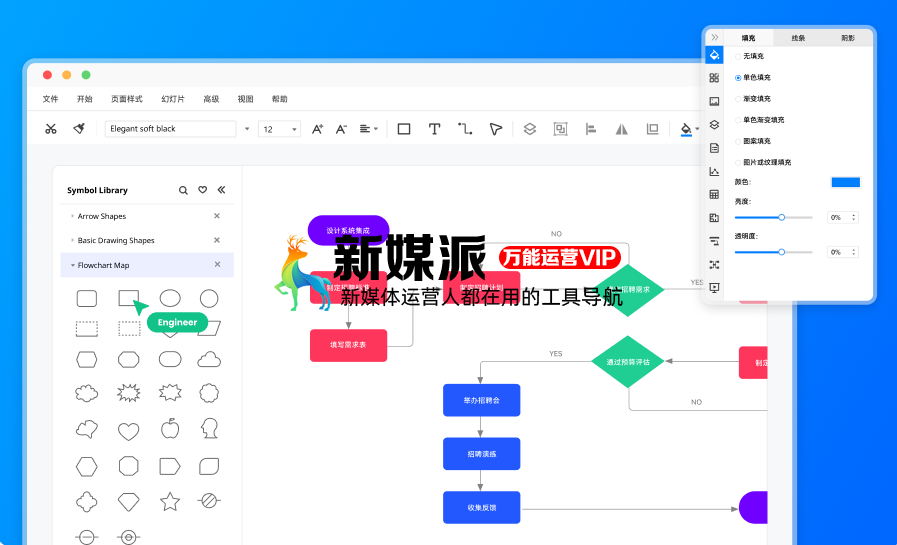The image size is (897, 545).
Task: Close the Basic Drawing Shapes library
Action: [217, 240]
